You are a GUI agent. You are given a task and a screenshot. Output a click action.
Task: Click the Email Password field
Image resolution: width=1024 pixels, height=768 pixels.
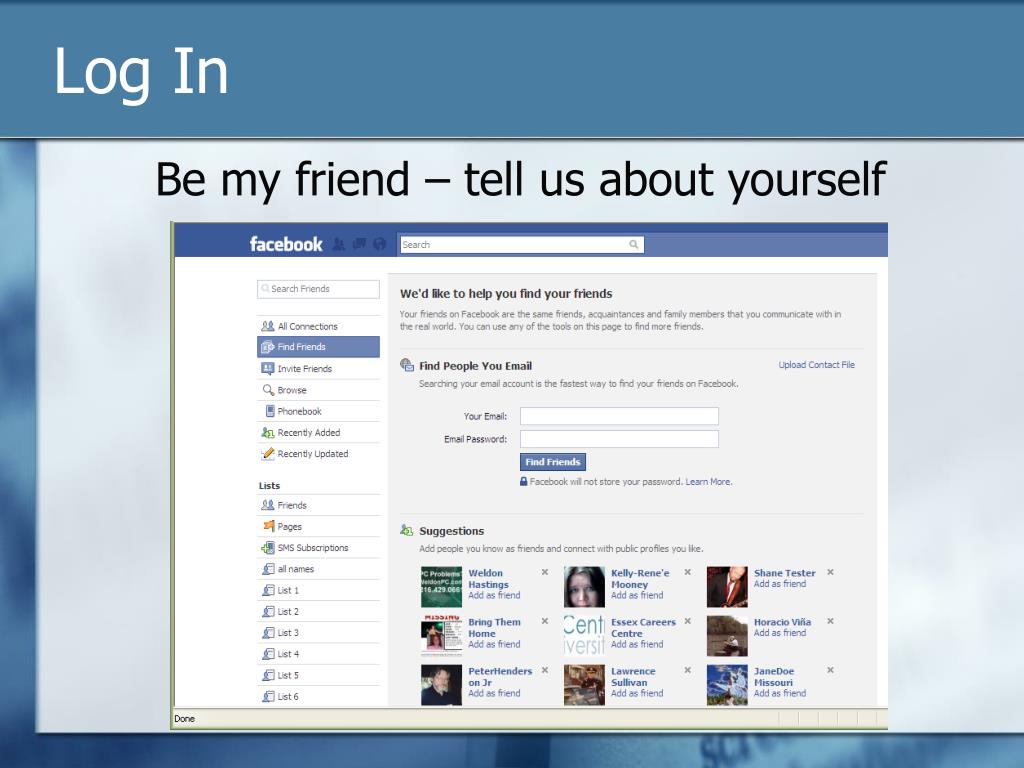coord(619,439)
